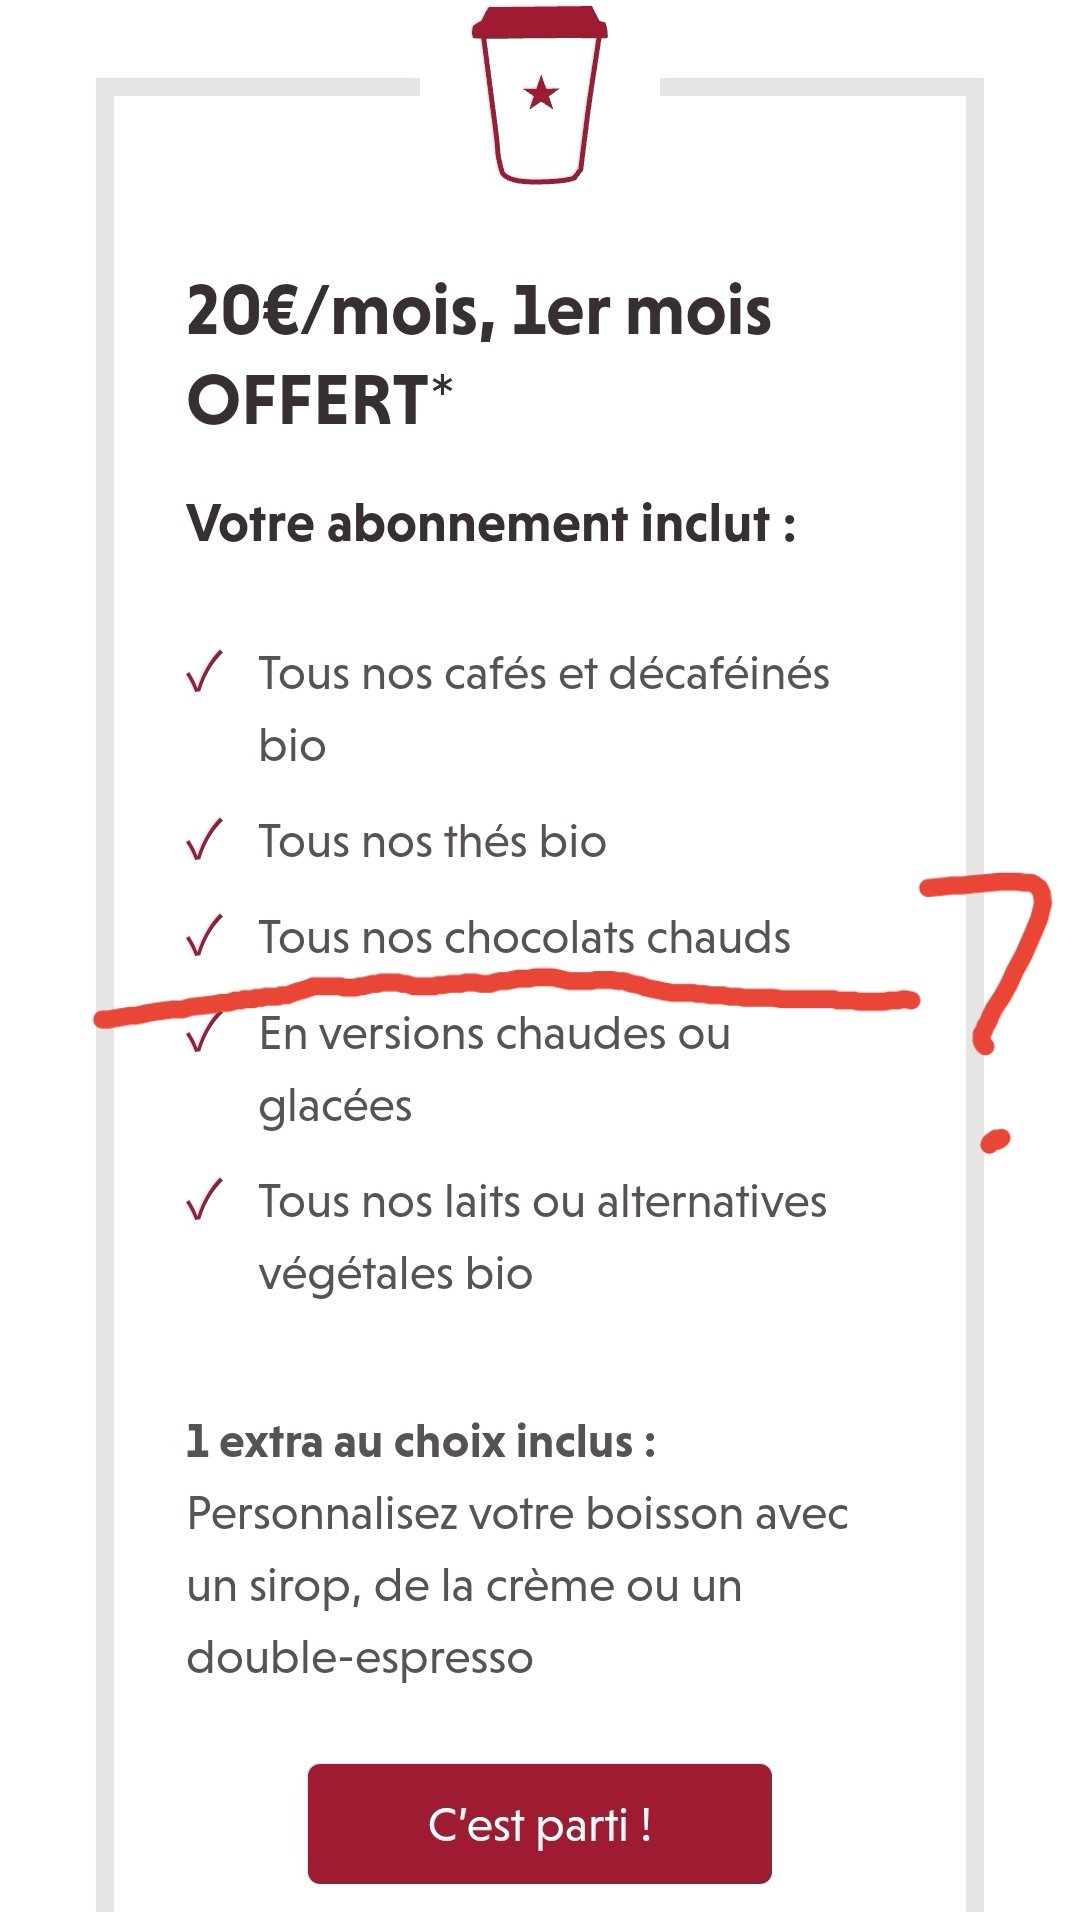Viewport: 1080px width, 1912px height.
Task: Select the "20€/mois, 1er mois OFFERT" heading
Action: click(479, 355)
